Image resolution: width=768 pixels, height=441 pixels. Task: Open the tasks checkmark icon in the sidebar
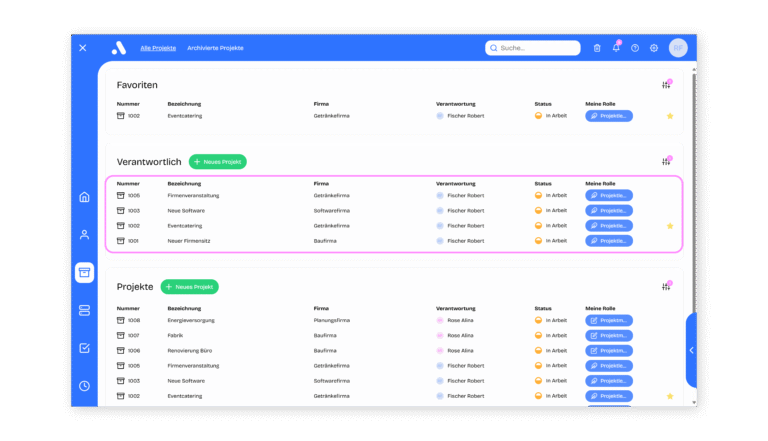[84, 348]
